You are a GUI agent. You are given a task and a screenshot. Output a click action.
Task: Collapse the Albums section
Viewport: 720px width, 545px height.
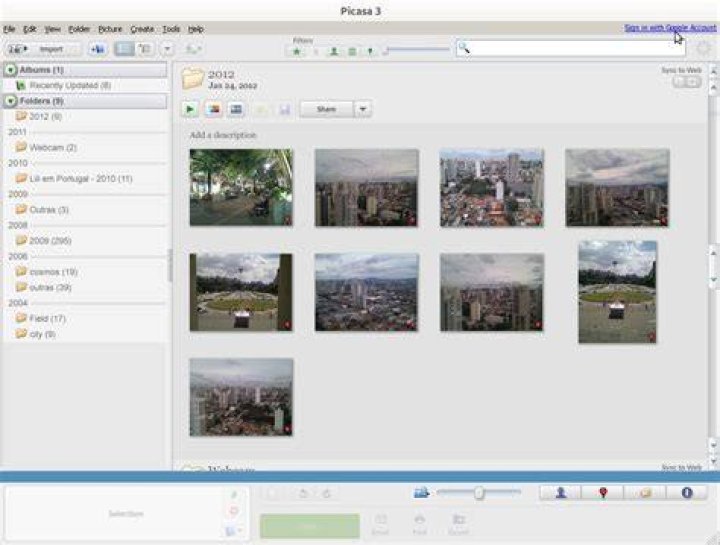[11, 70]
